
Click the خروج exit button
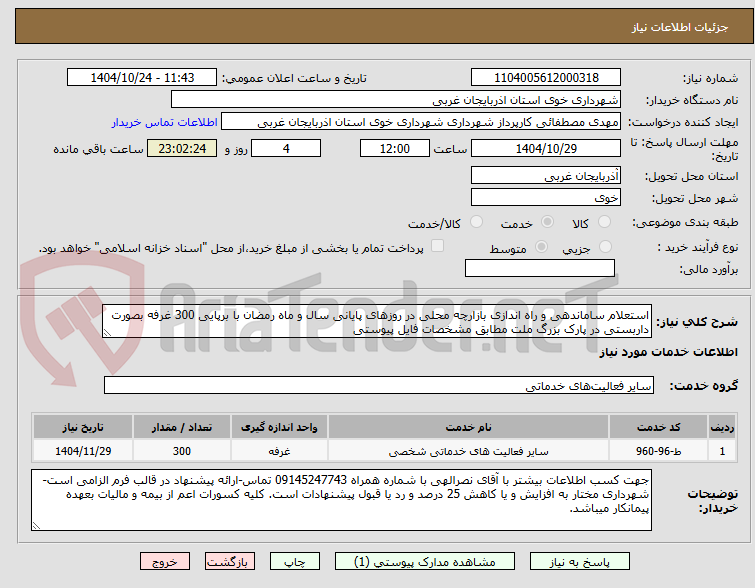pos(165,562)
